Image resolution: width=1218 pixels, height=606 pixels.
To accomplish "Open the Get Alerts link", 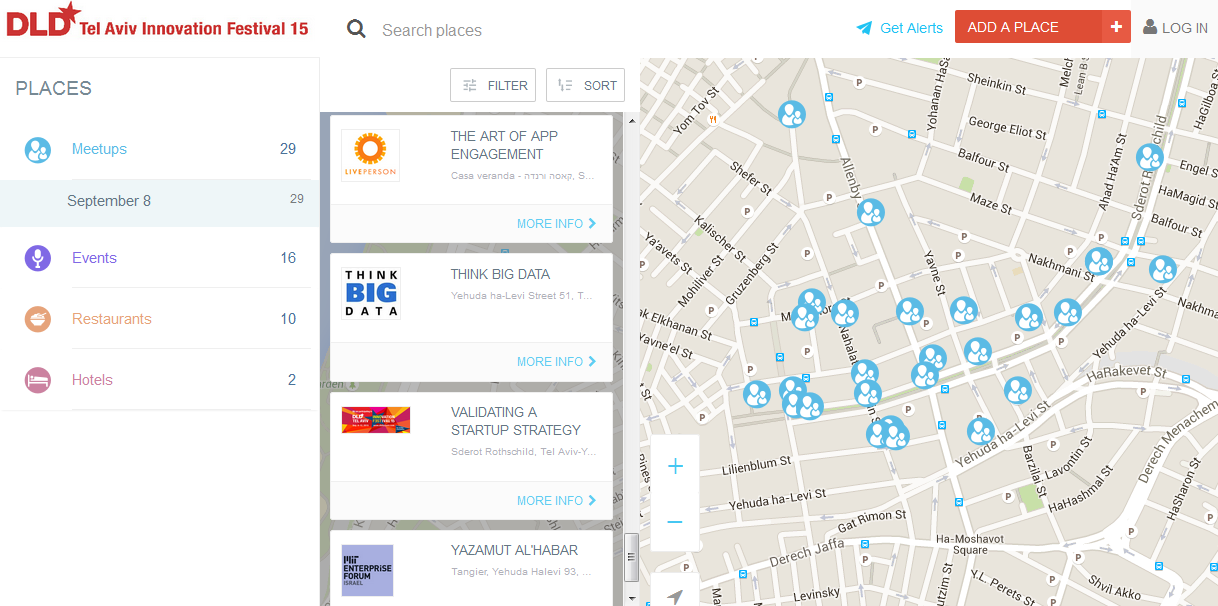I will pyautogui.click(x=911, y=28).
